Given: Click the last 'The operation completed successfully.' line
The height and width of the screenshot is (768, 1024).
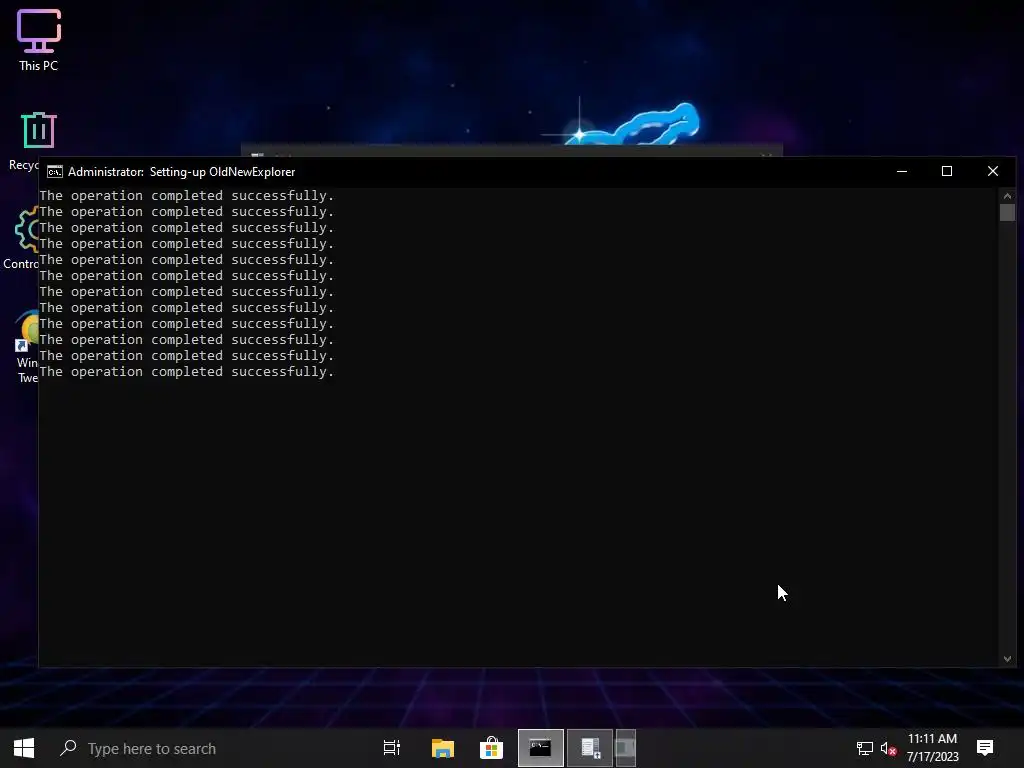Looking at the screenshot, I should (187, 372).
